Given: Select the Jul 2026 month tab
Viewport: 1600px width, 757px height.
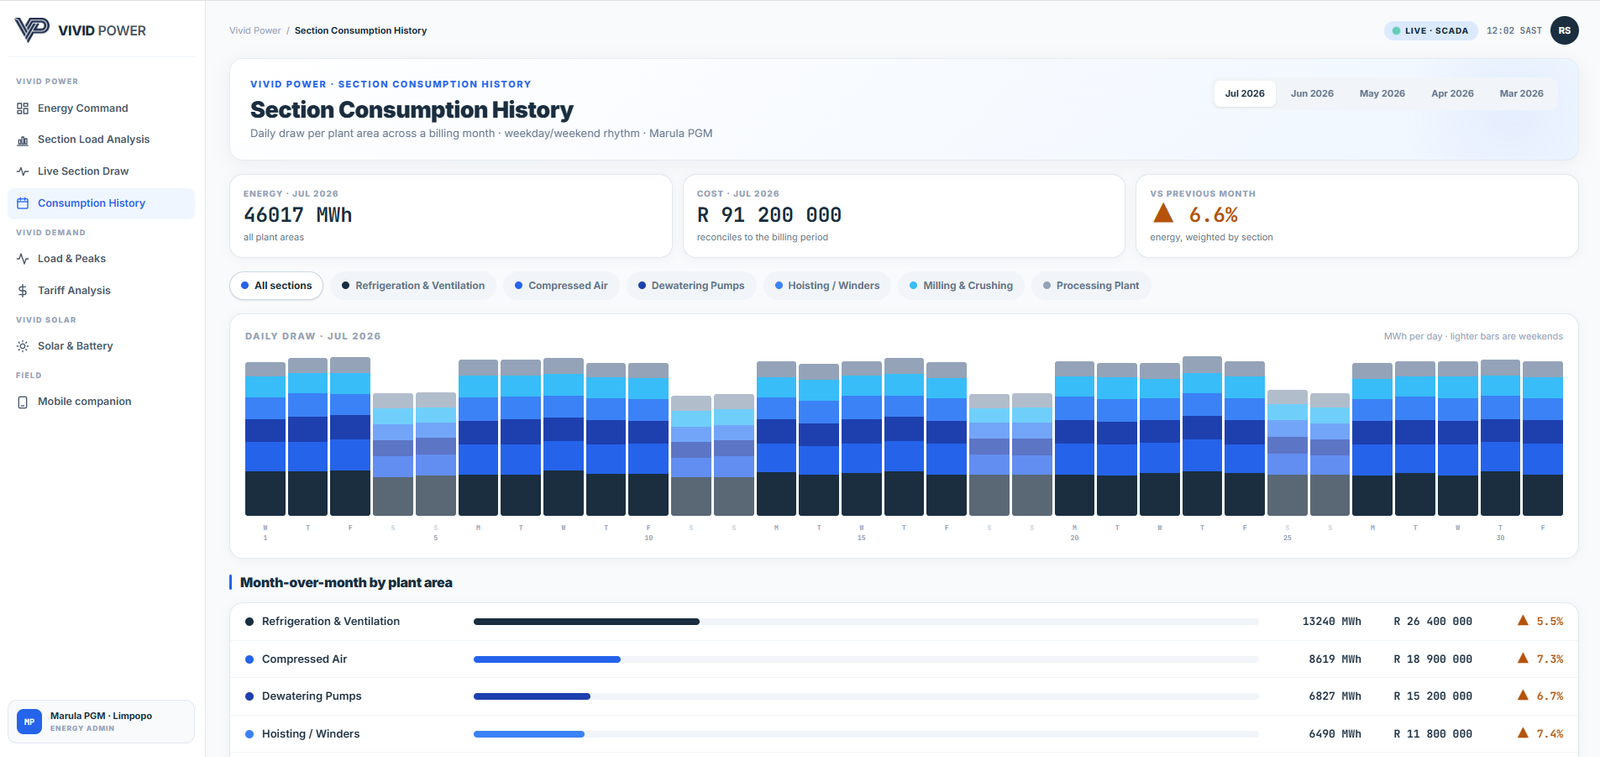Looking at the screenshot, I should click(x=1245, y=94).
